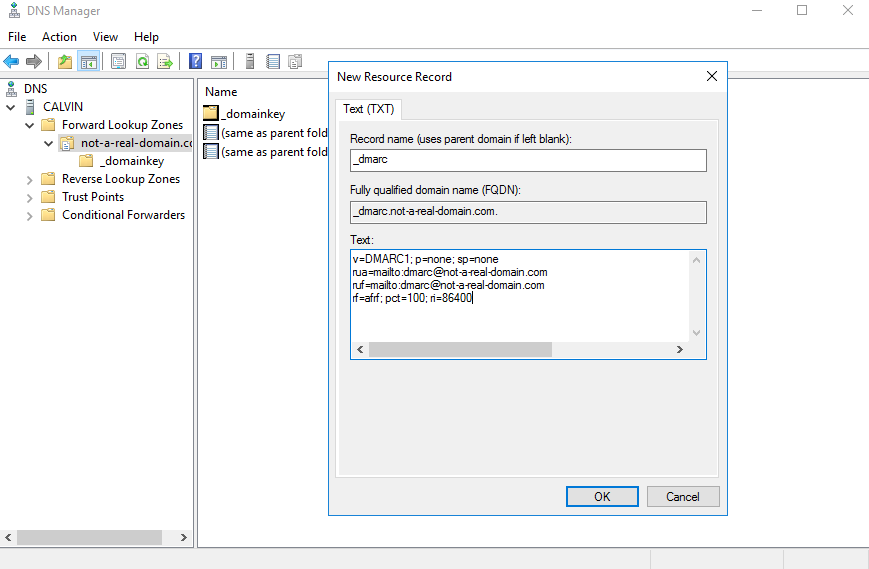Screen dimensions: 869x569
Task: Click the stacked documents toolbar icon
Action: click(x=295, y=61)
